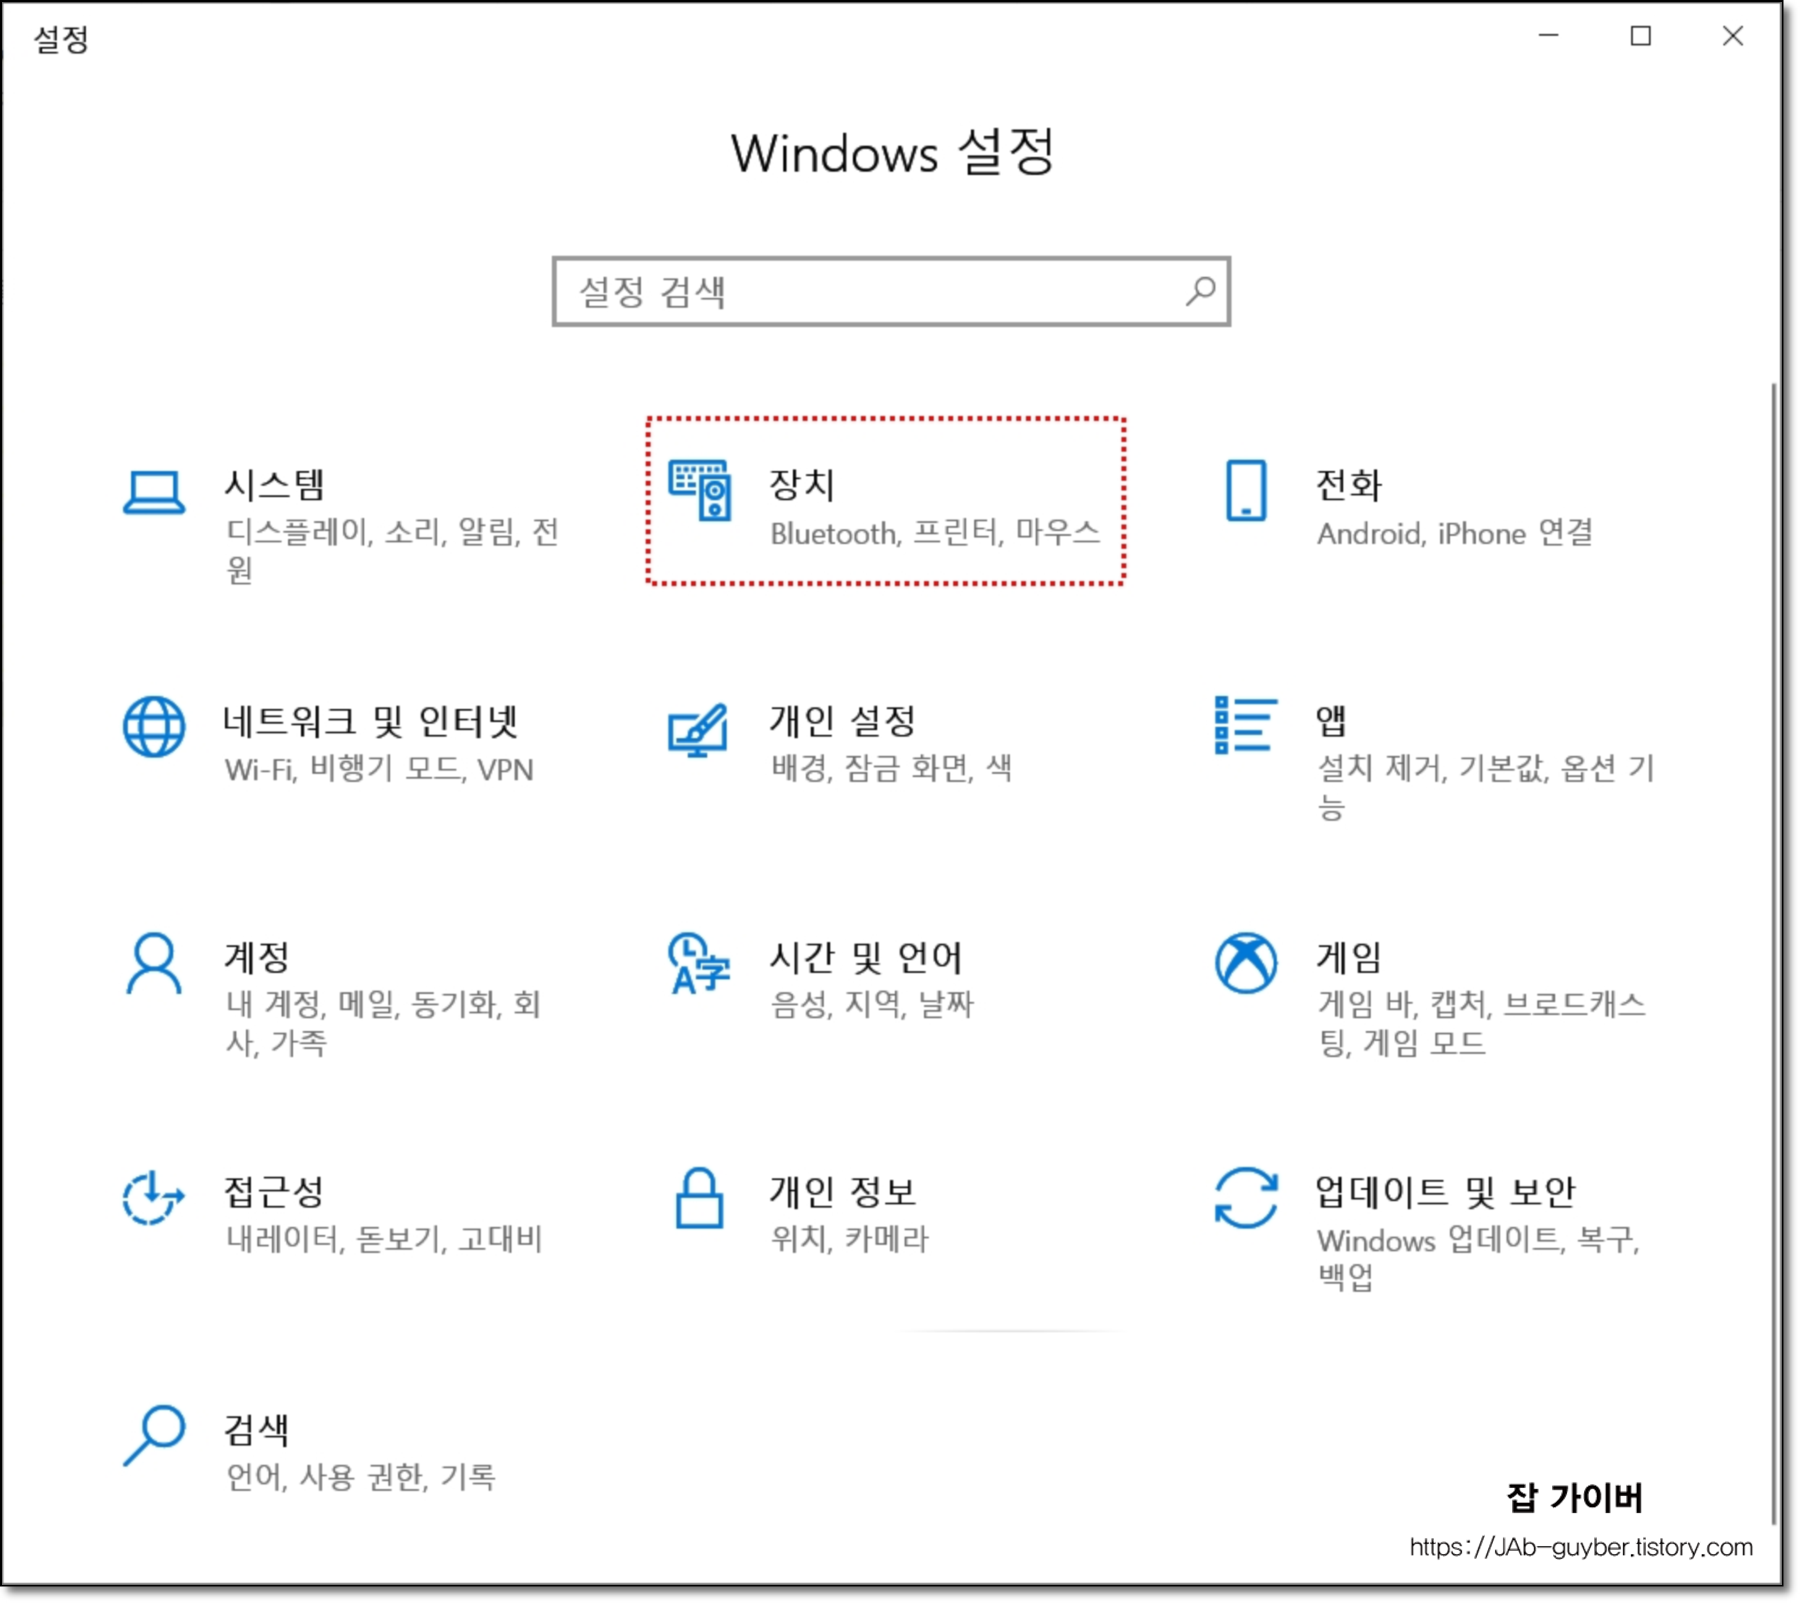Open the 검색 settings title

pyautogui.click(x=257, y=1430)
